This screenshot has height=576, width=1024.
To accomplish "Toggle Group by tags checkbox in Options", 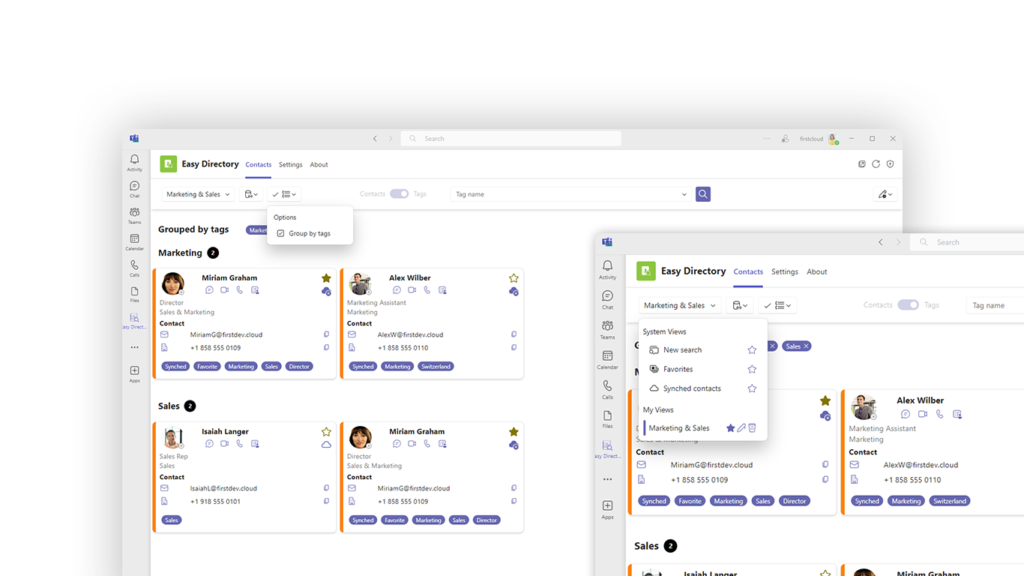I will click(281, 233).
